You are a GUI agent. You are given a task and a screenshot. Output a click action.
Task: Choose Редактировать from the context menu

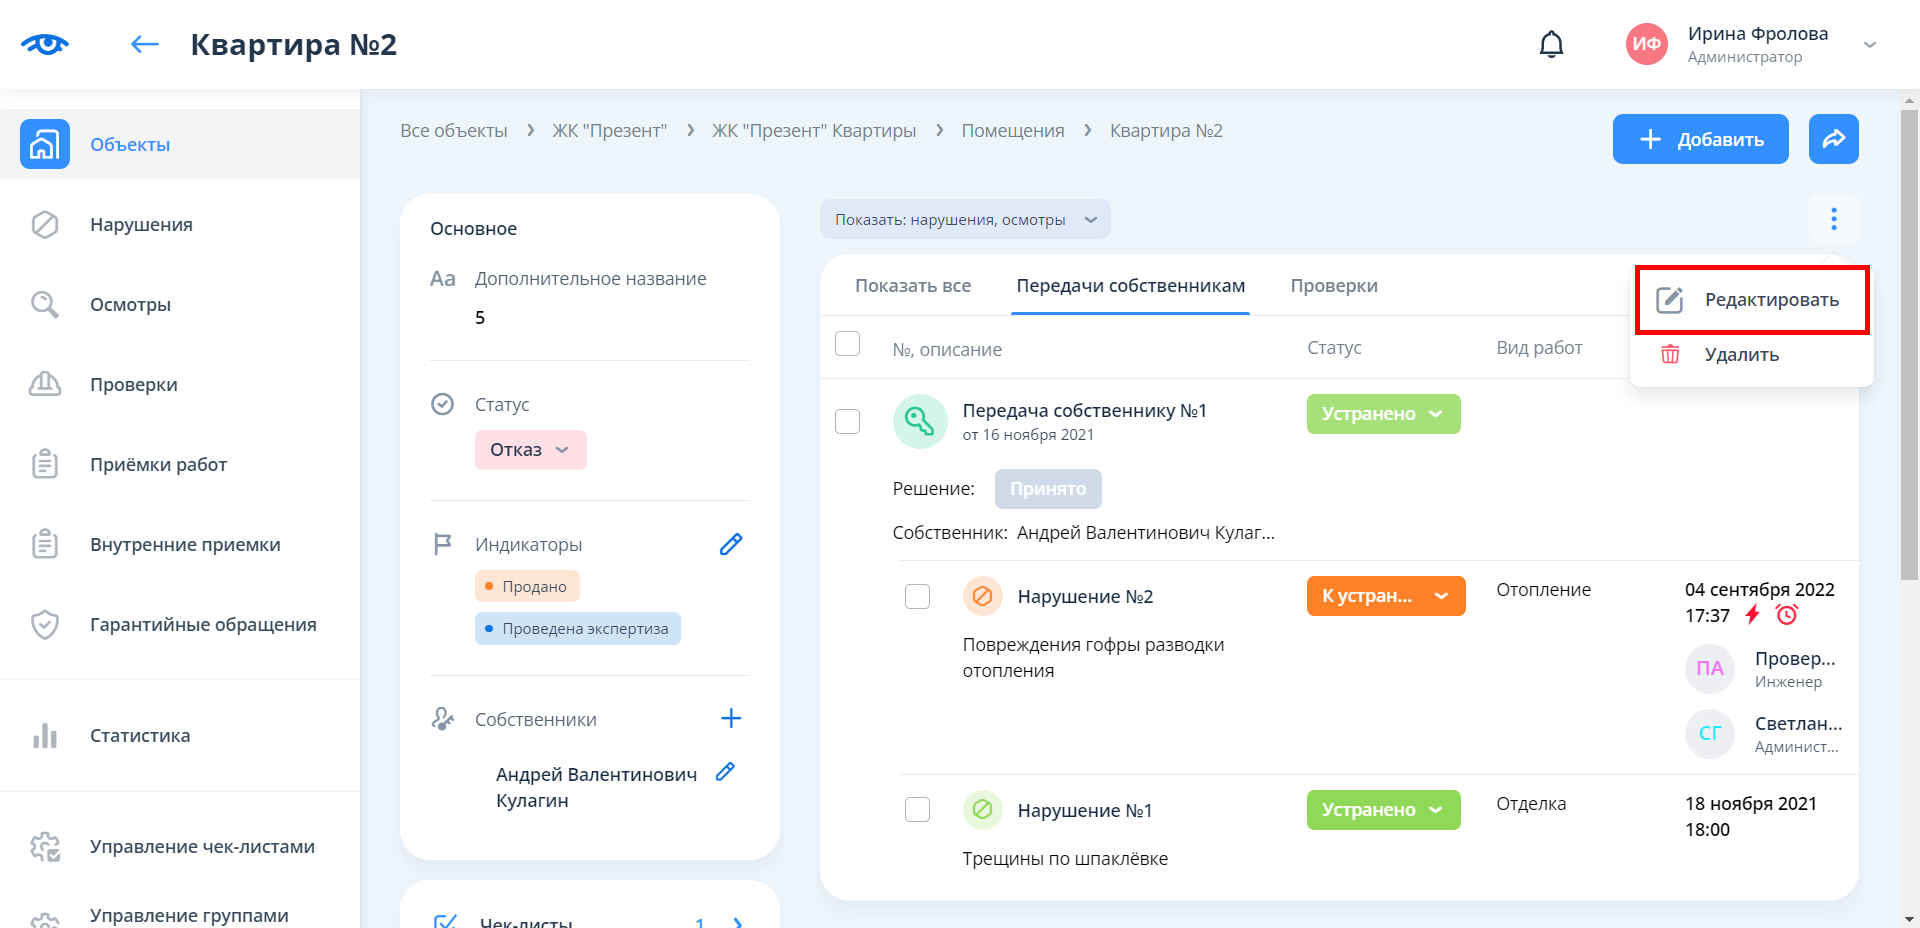1751,300
